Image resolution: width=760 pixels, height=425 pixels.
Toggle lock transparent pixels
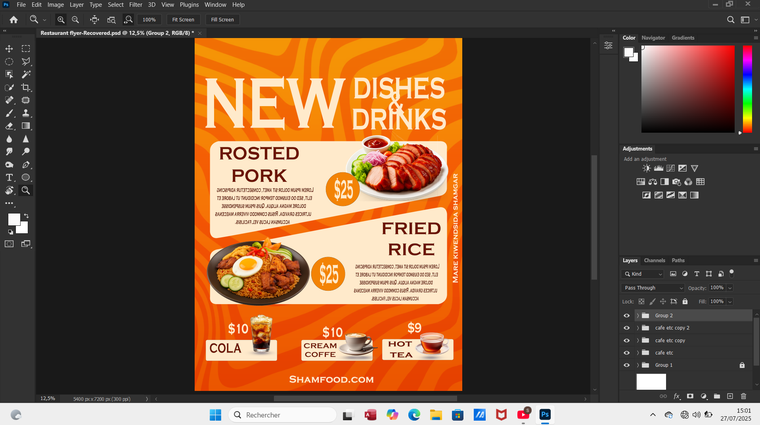tap(641, 301)
